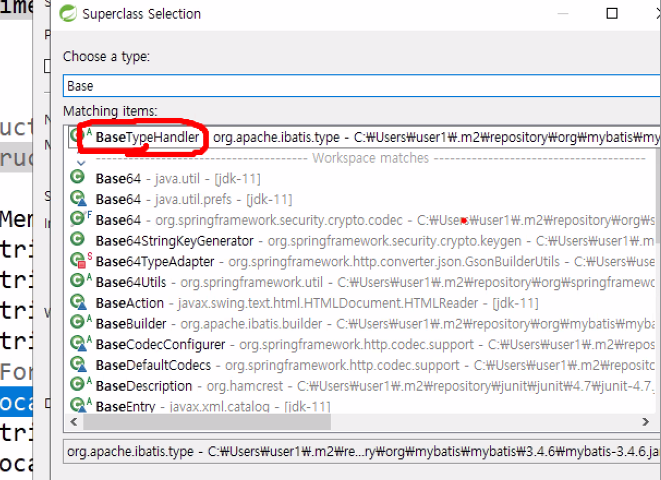The image size is (661, 480).
Task: Click the final class icon beside spring security Base64
Action: 80,218
